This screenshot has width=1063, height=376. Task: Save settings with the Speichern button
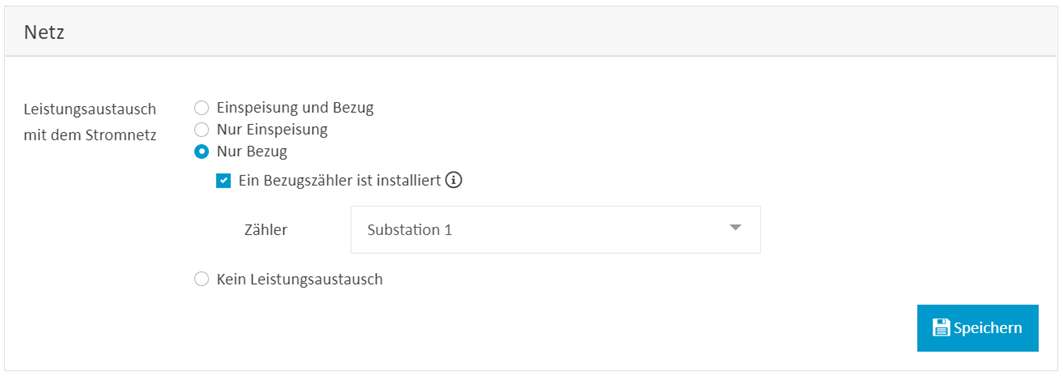[978, 328]
